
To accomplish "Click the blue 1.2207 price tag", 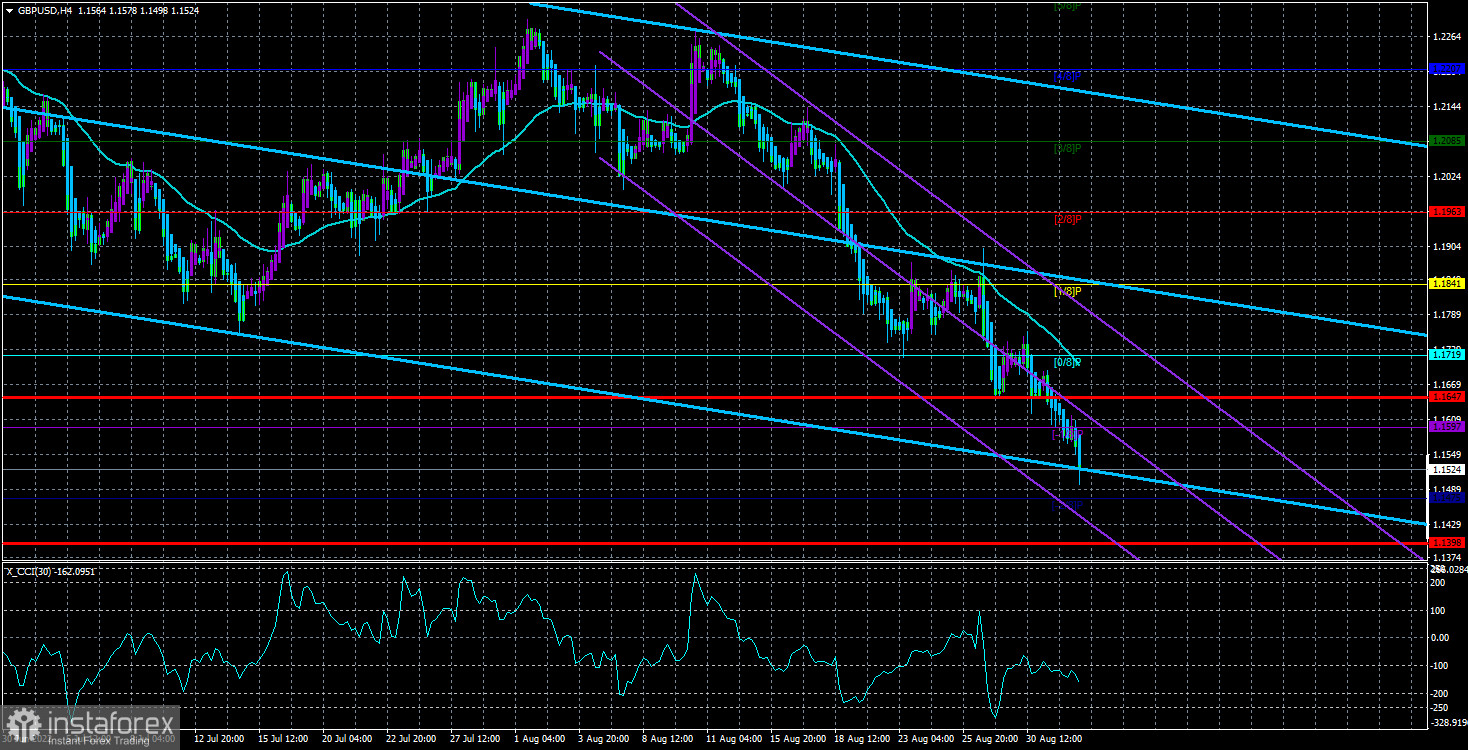I will pos(1448,69).
